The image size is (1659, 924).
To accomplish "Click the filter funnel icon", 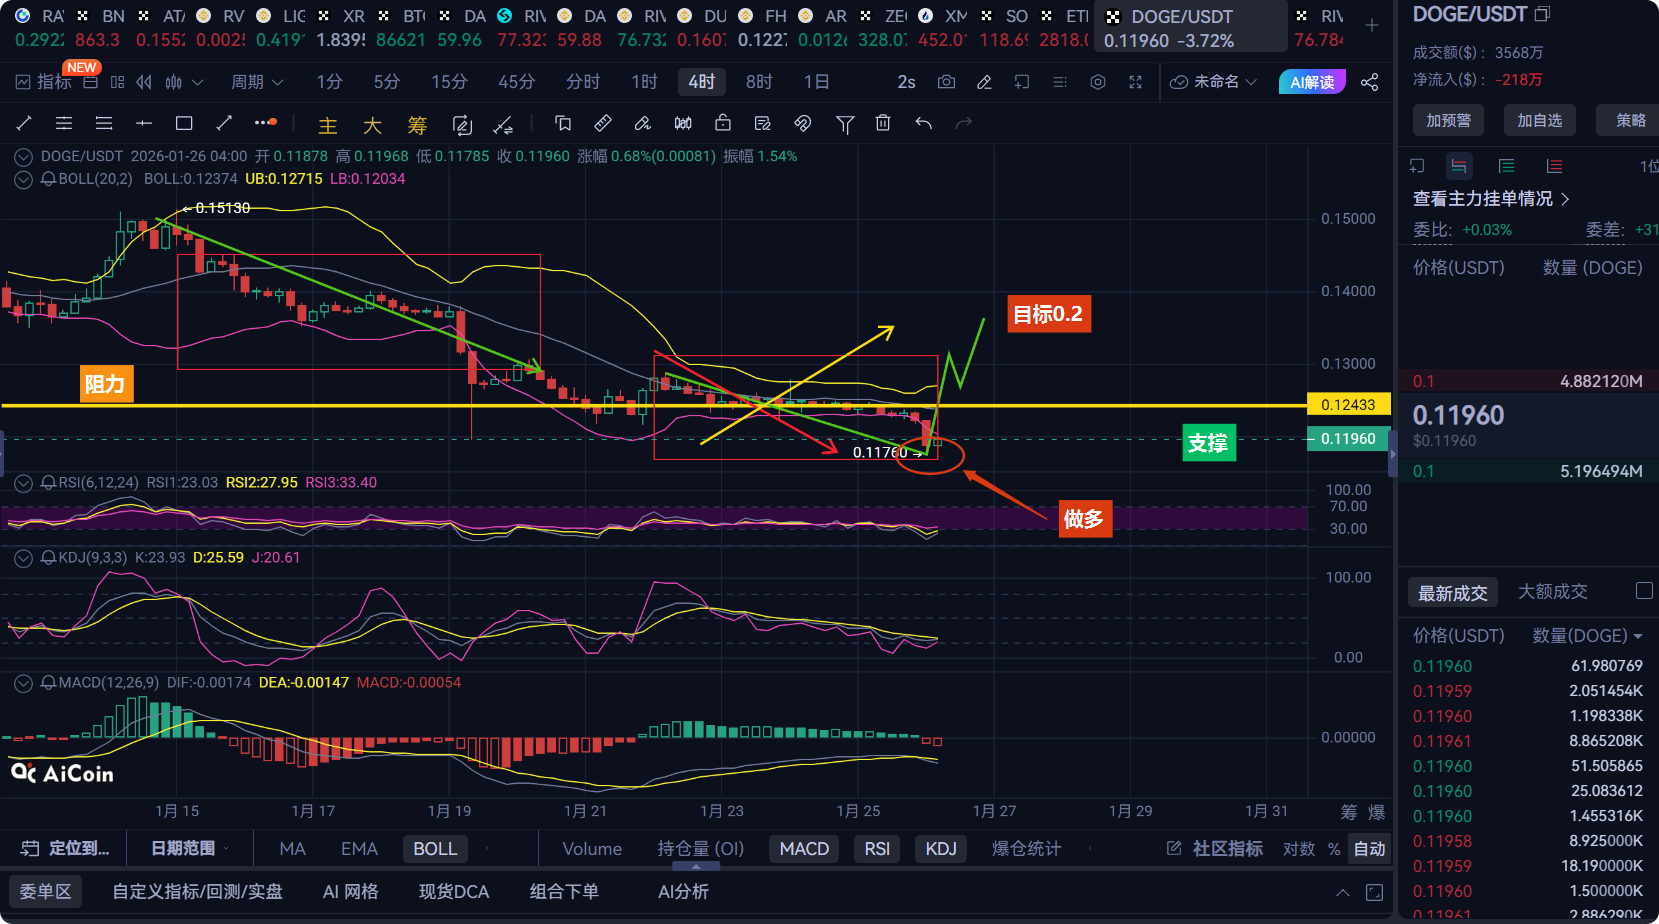I will coord(845,123).
